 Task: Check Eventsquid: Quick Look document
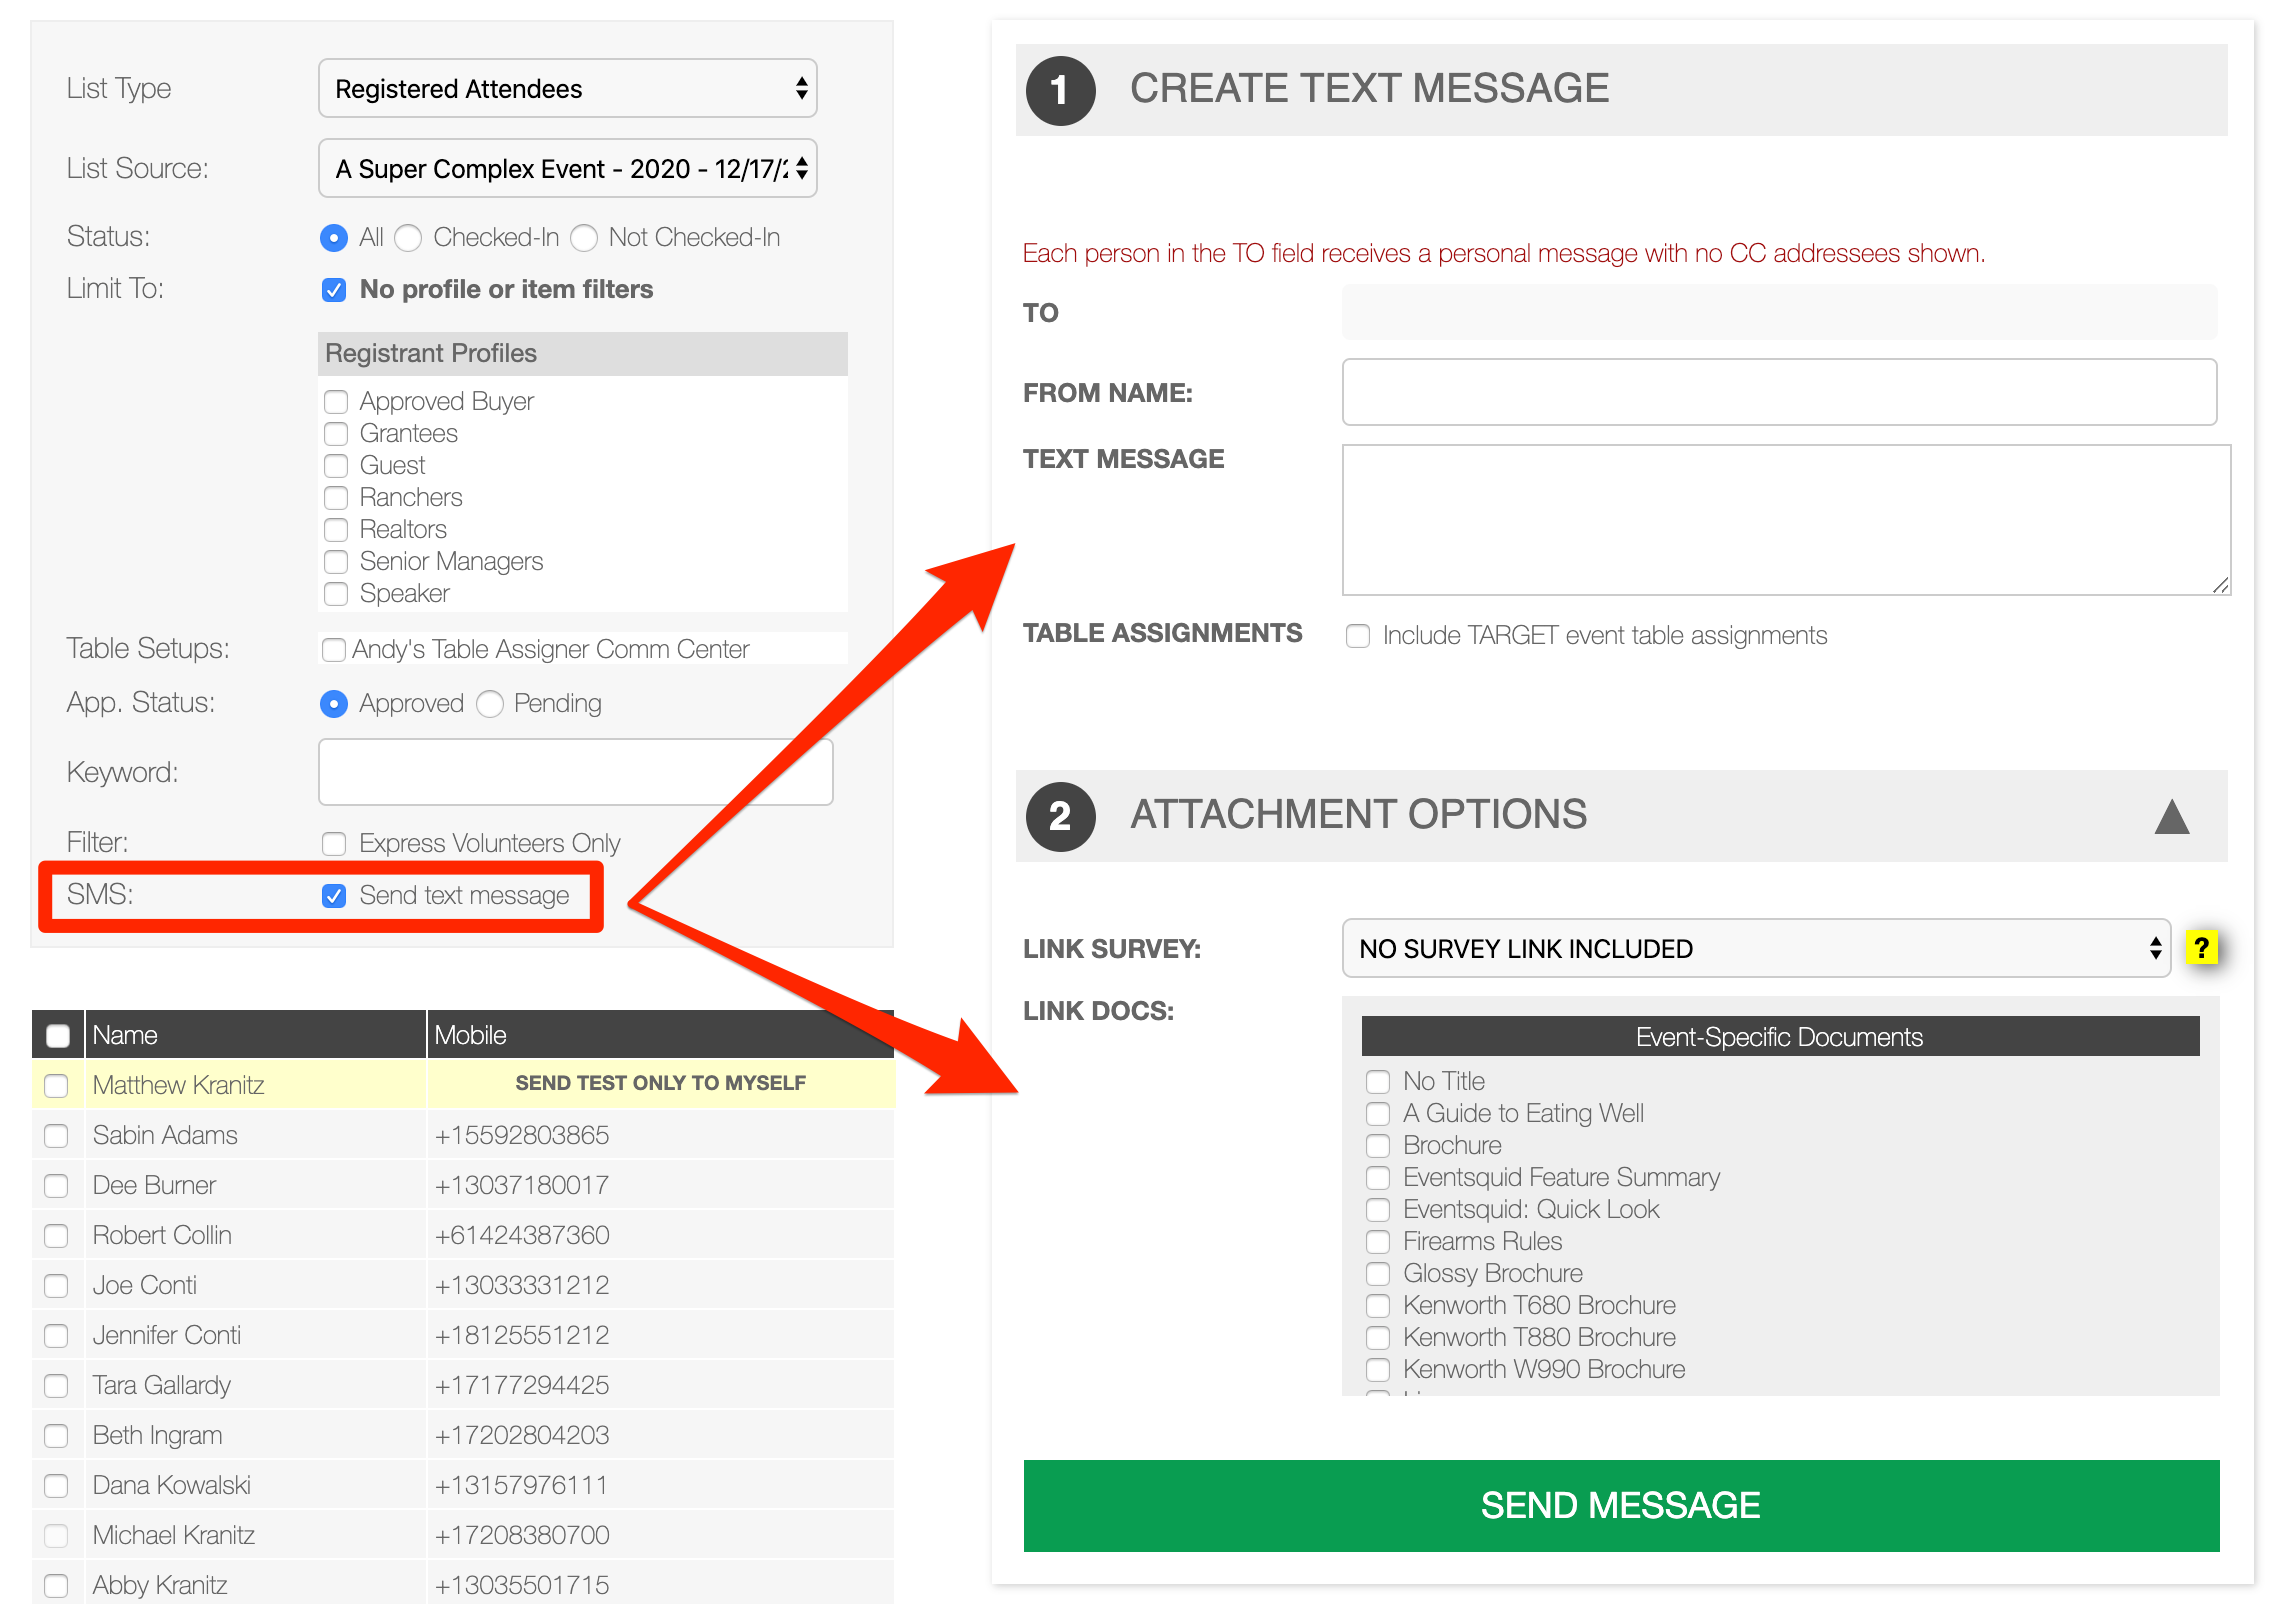[1378, 1210]
